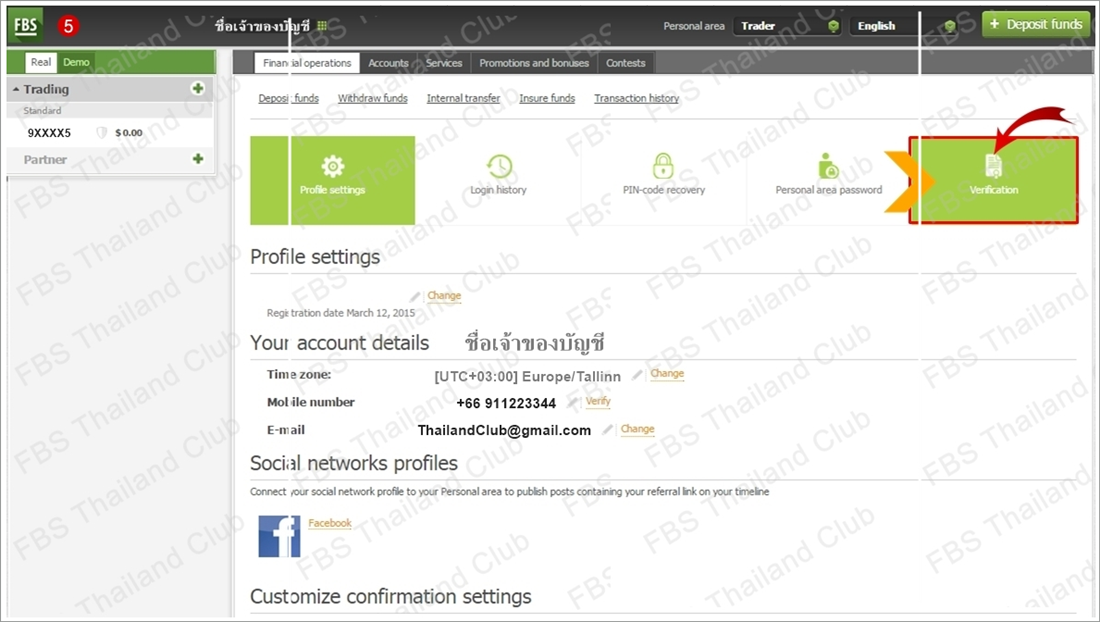This screenshot has height=622, width=1100.
Task: Click Change link above Registration date
Action: [444, 295]
